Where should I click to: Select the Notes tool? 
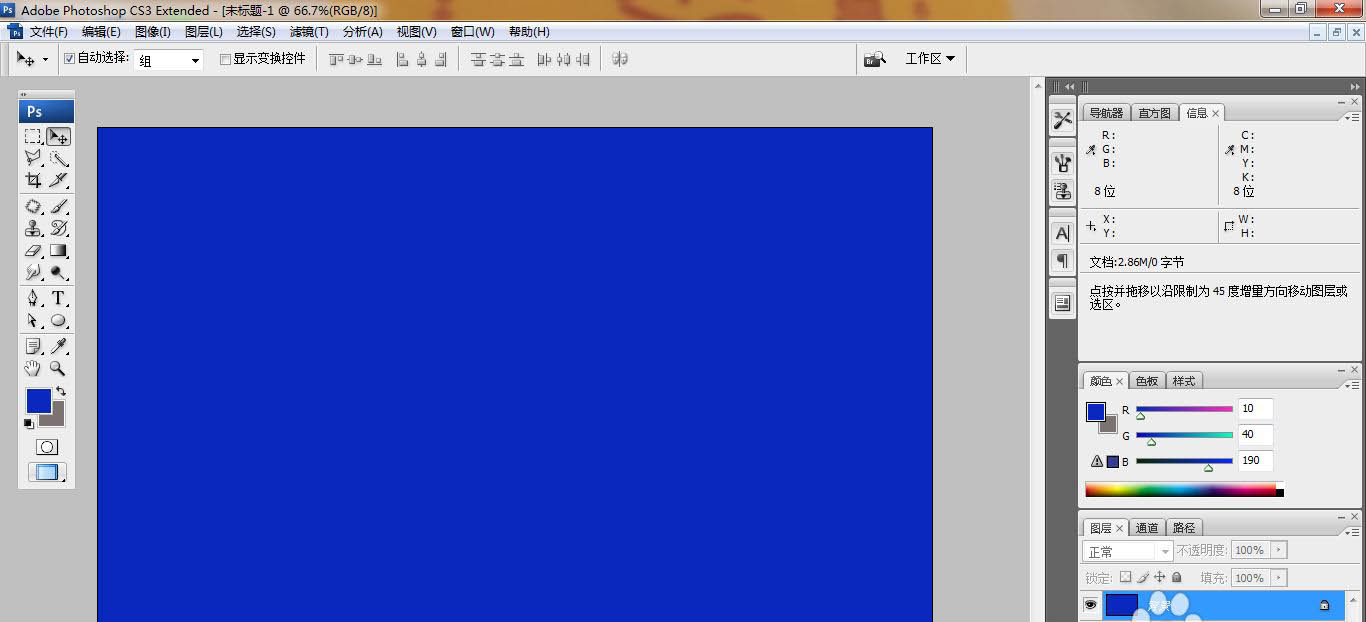tap(33, 347)
